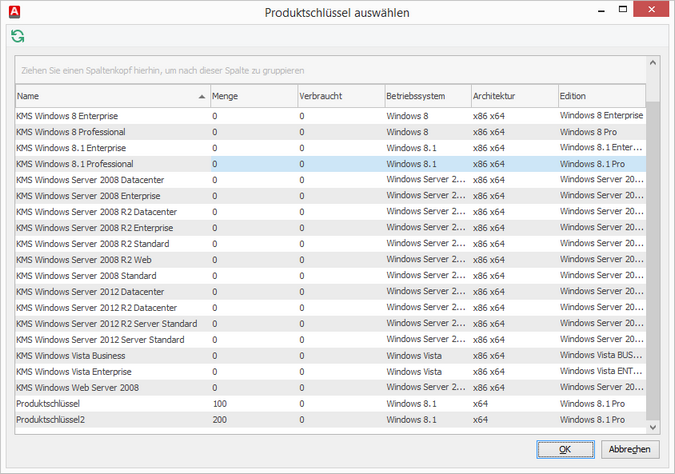Click the green refresh icon

[x=18, y=36]
